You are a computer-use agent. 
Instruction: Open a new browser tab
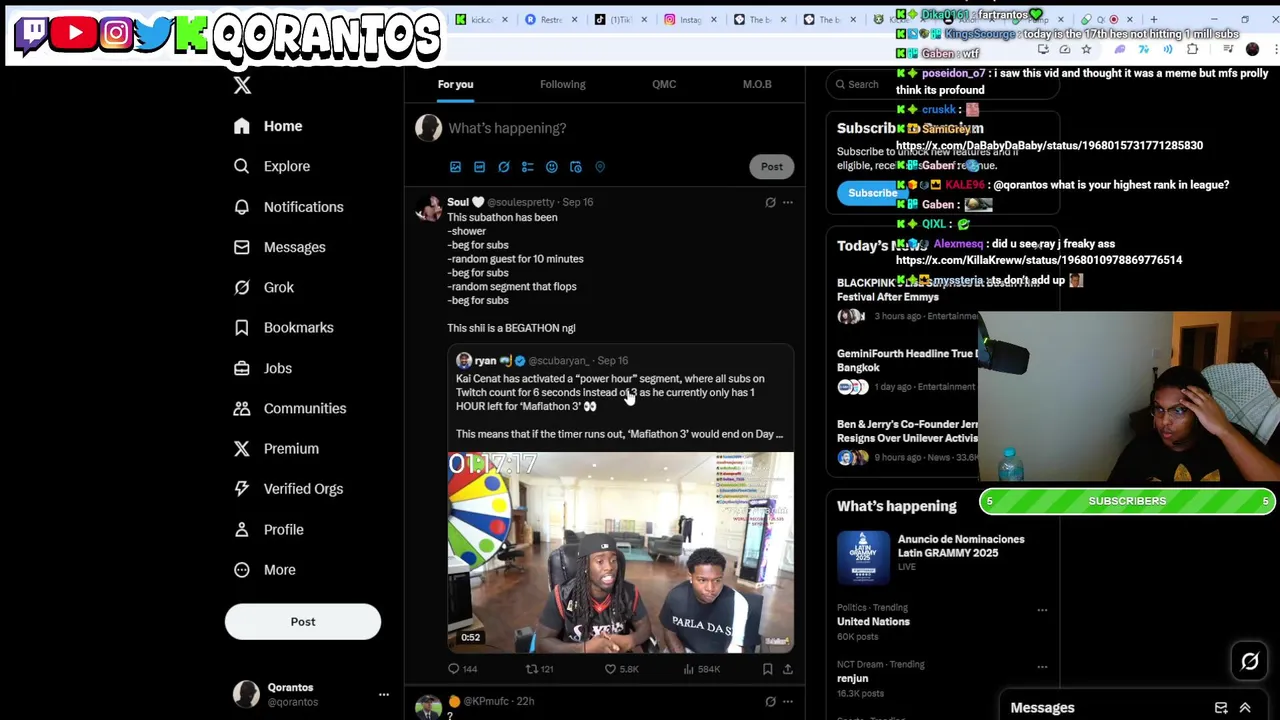(x=1153, y=19)
